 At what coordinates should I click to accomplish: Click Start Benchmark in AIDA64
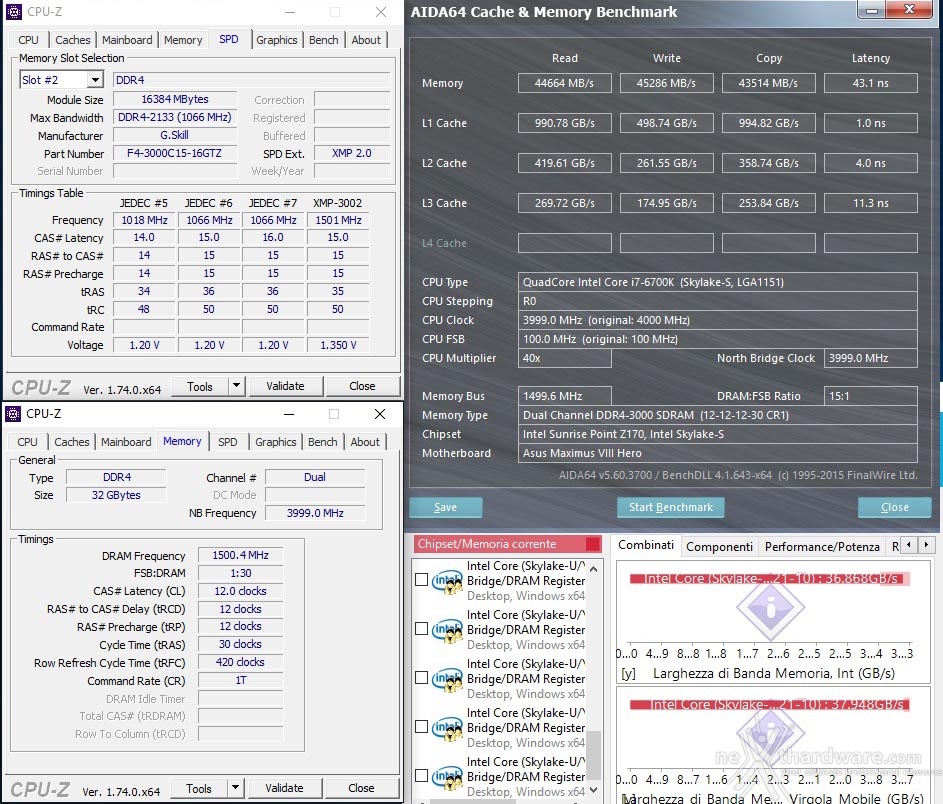[671, 507]
